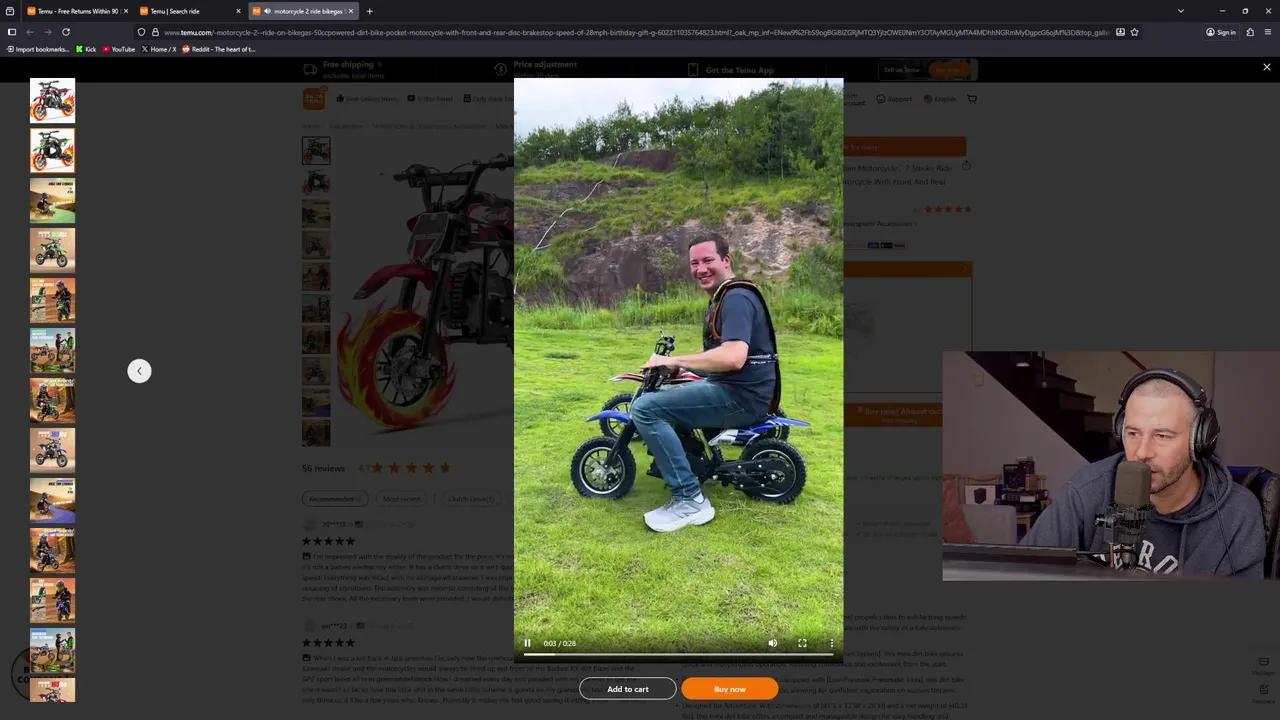The height and width of the screenshot is (720, 1280).
Task: Select the second gallery thumbnail with play icon
Action: pyautogui.click(x=52, y=150)
